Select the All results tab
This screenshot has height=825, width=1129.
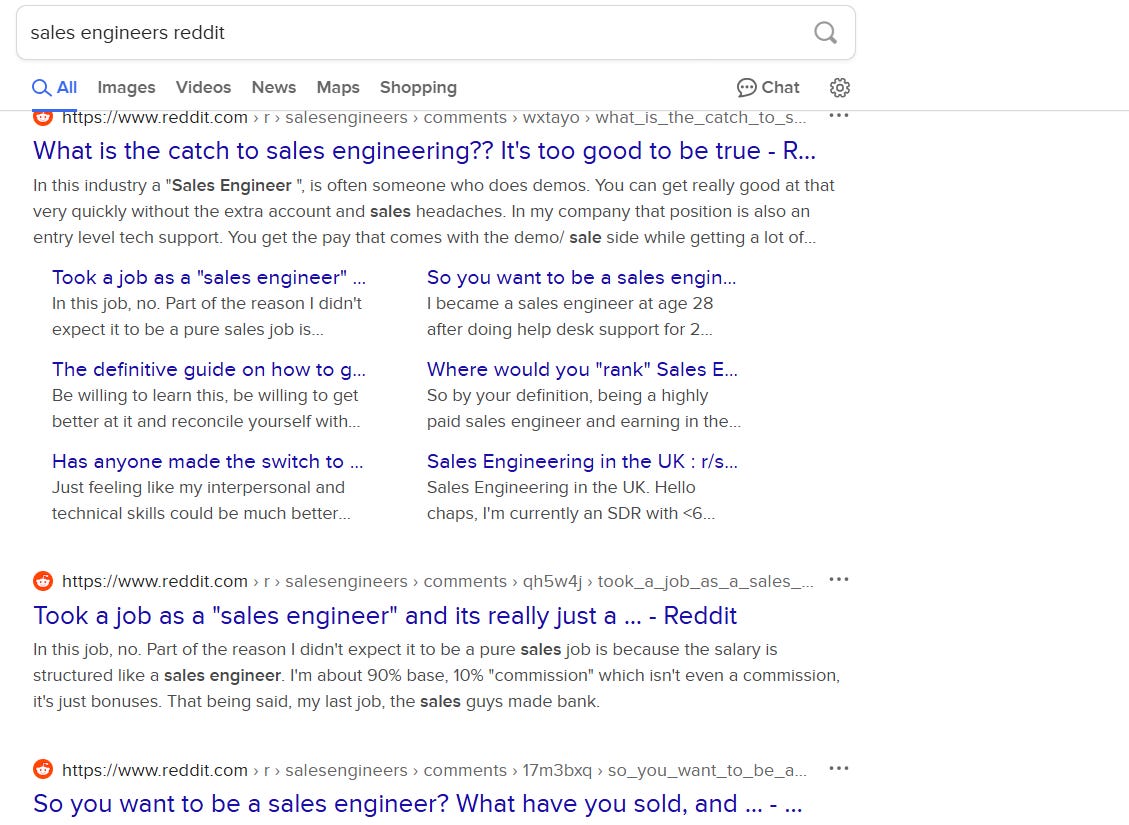coord(54,88)
